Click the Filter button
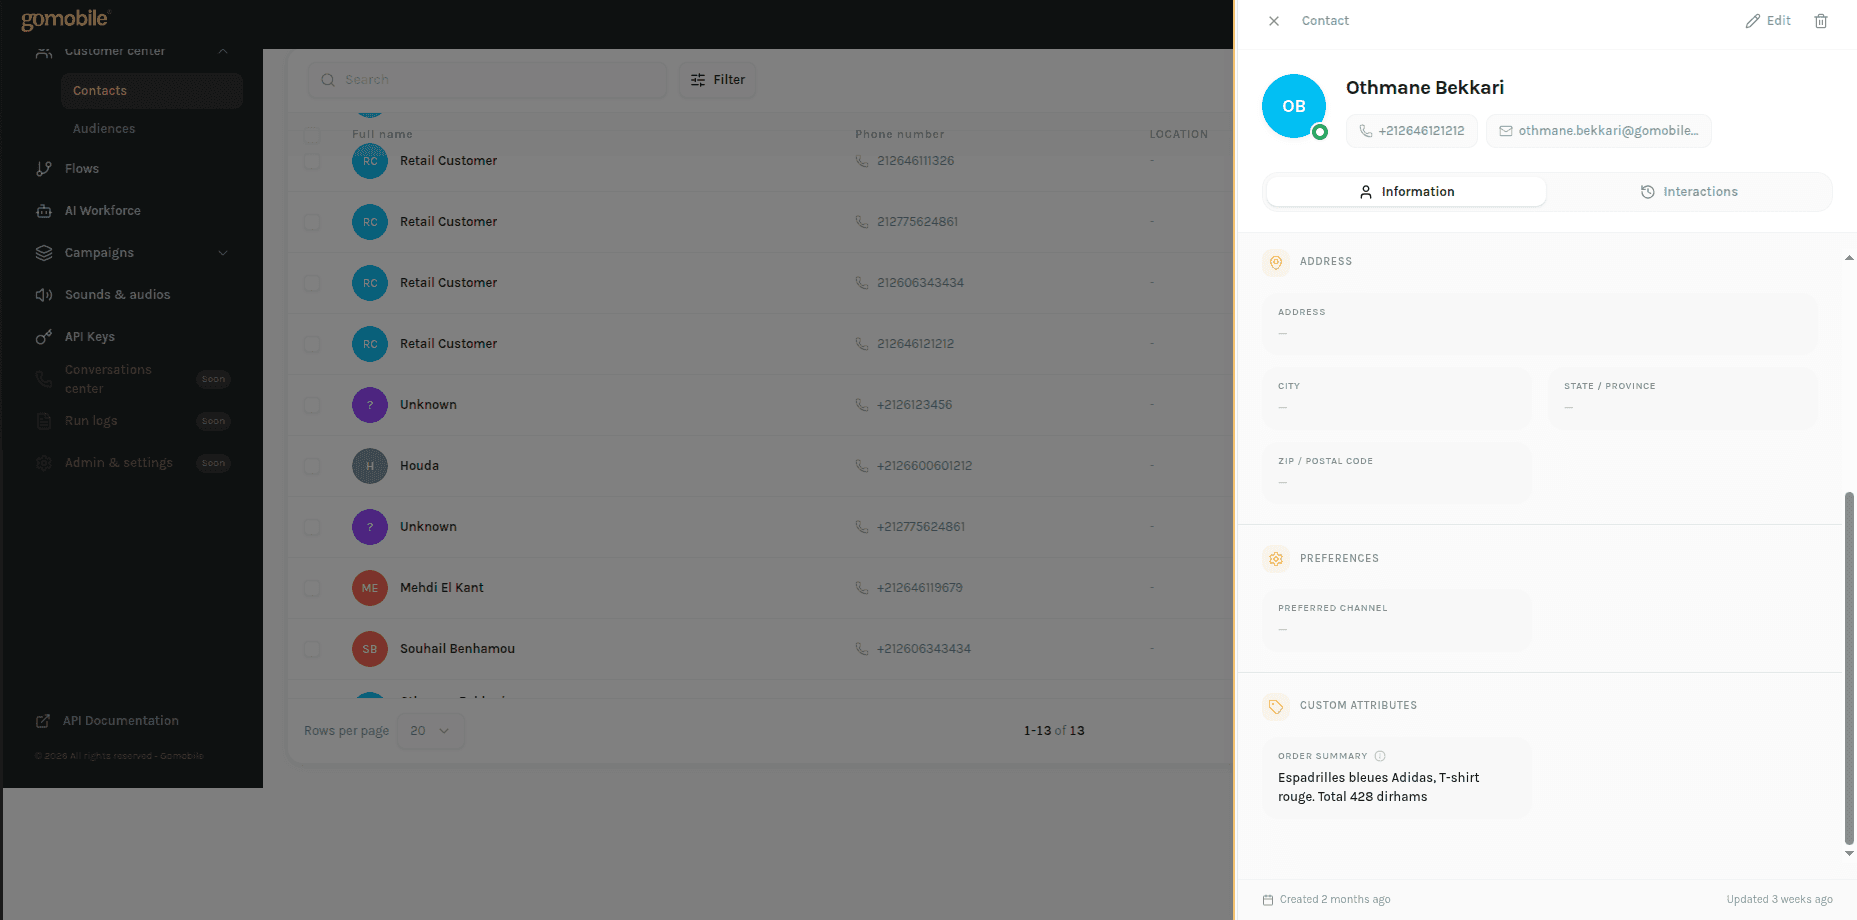The width and height of the screenshot is (1857, 920). [717, 79]
